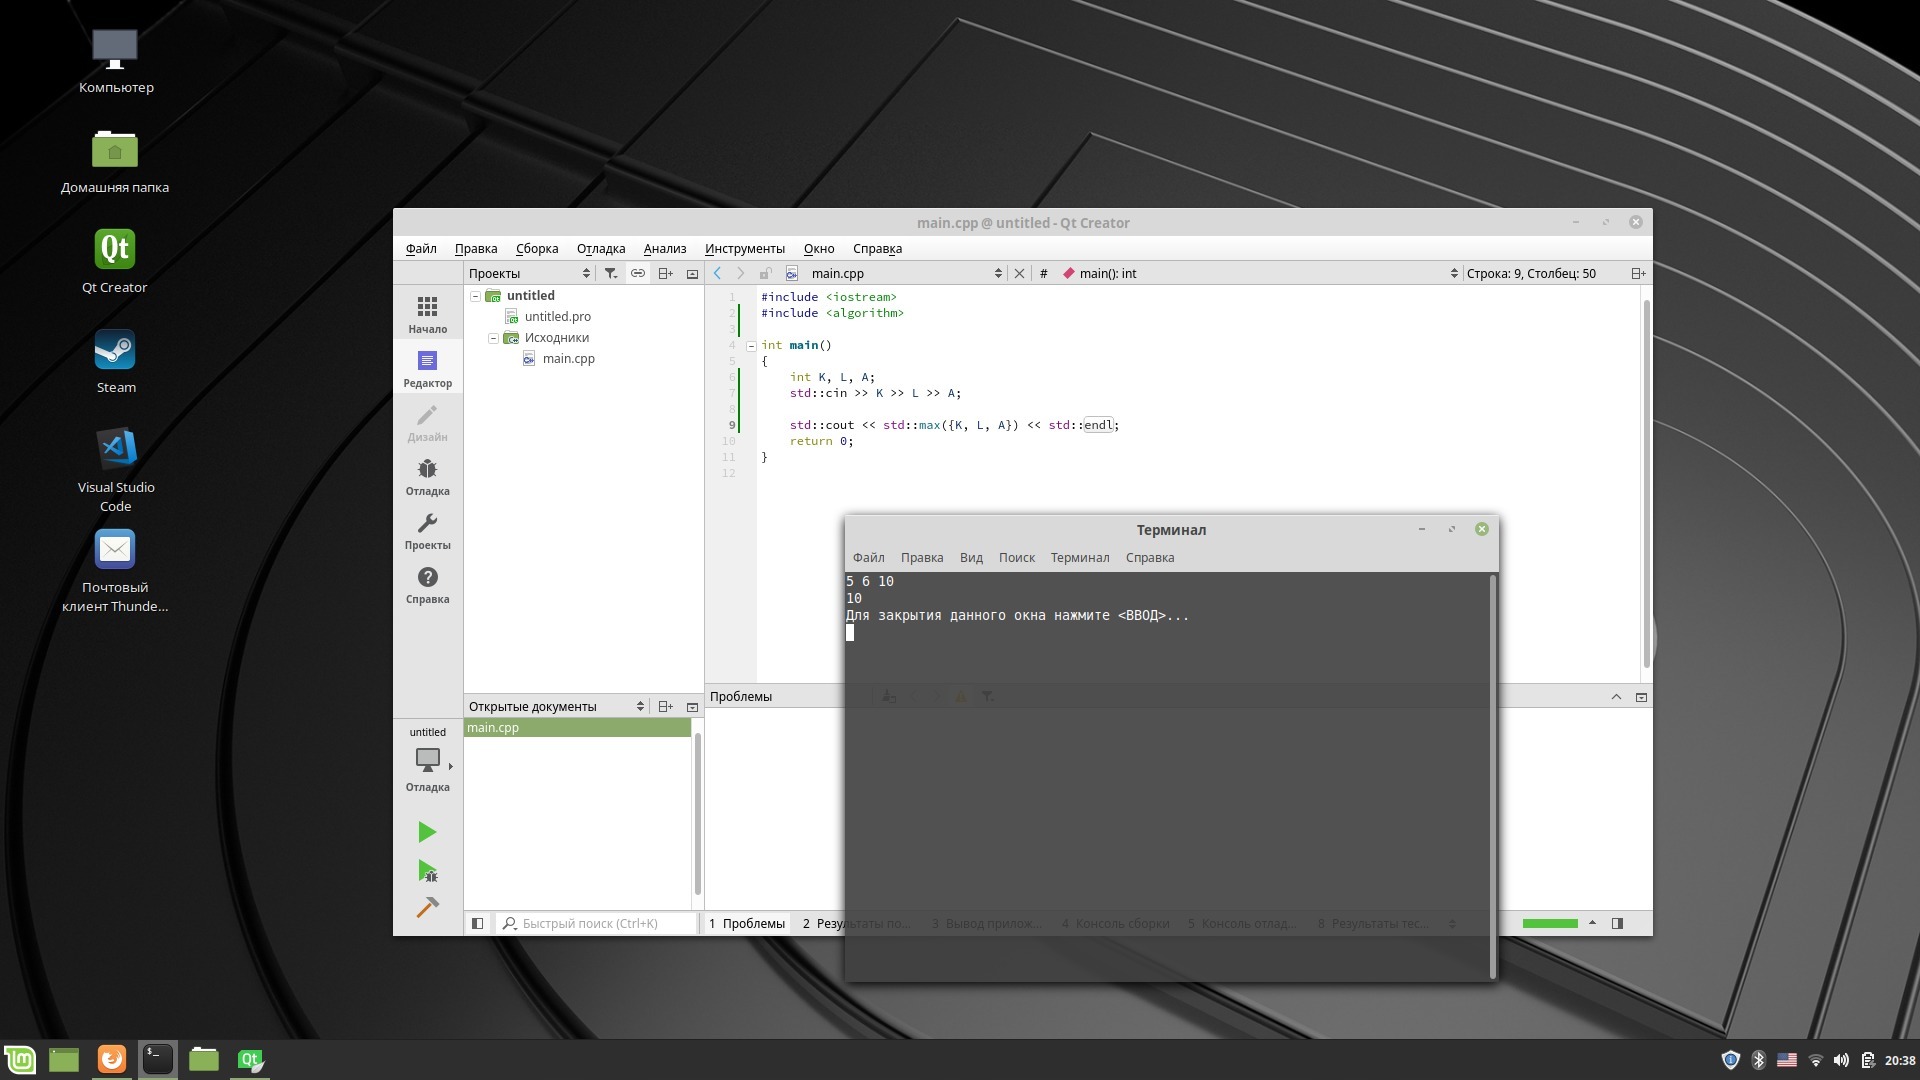Open the Сборка menu

coord(536,248)
